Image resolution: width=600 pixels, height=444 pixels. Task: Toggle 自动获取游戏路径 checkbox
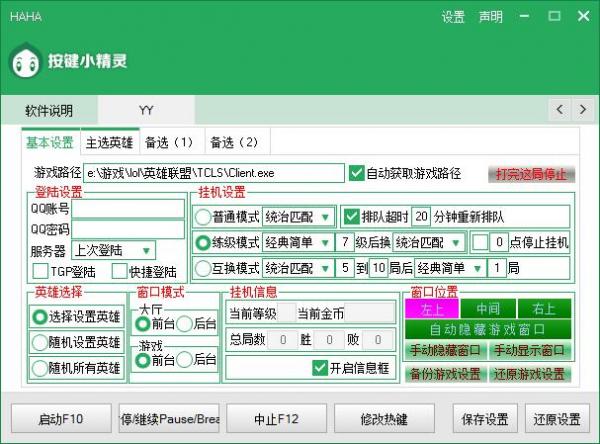(x=356, y=173)
